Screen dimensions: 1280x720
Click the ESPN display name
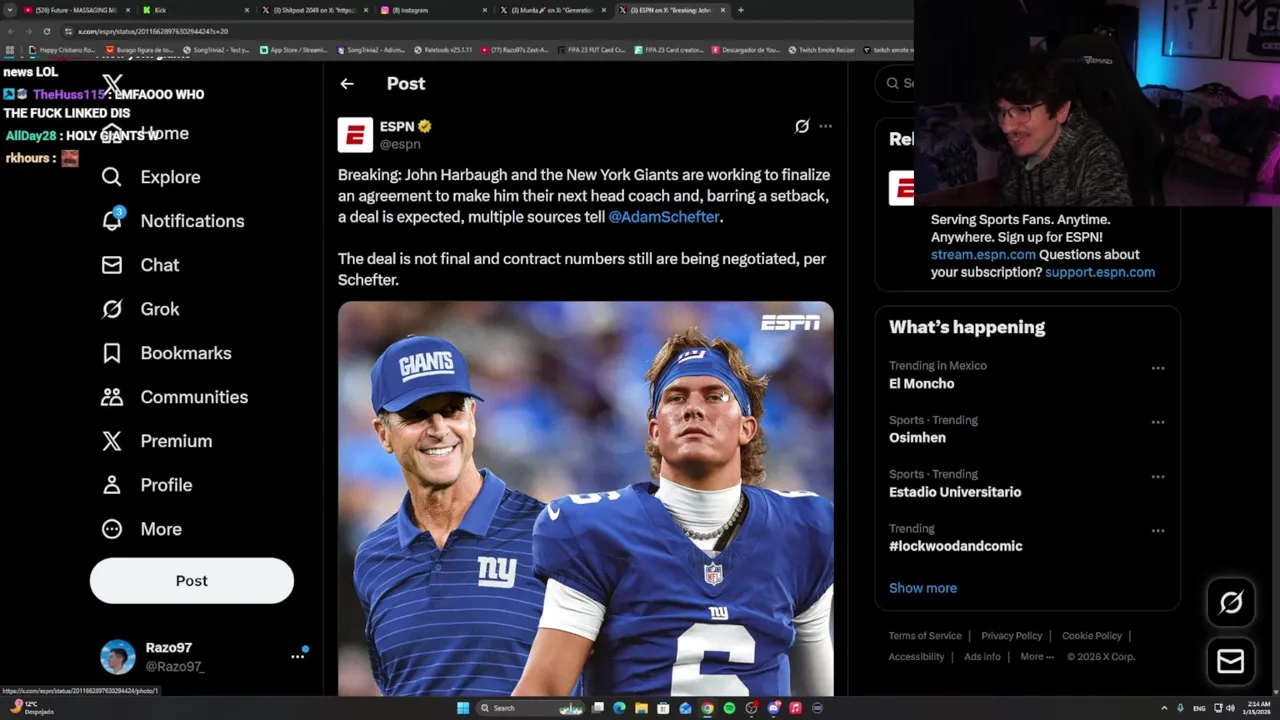pos(397,127)
